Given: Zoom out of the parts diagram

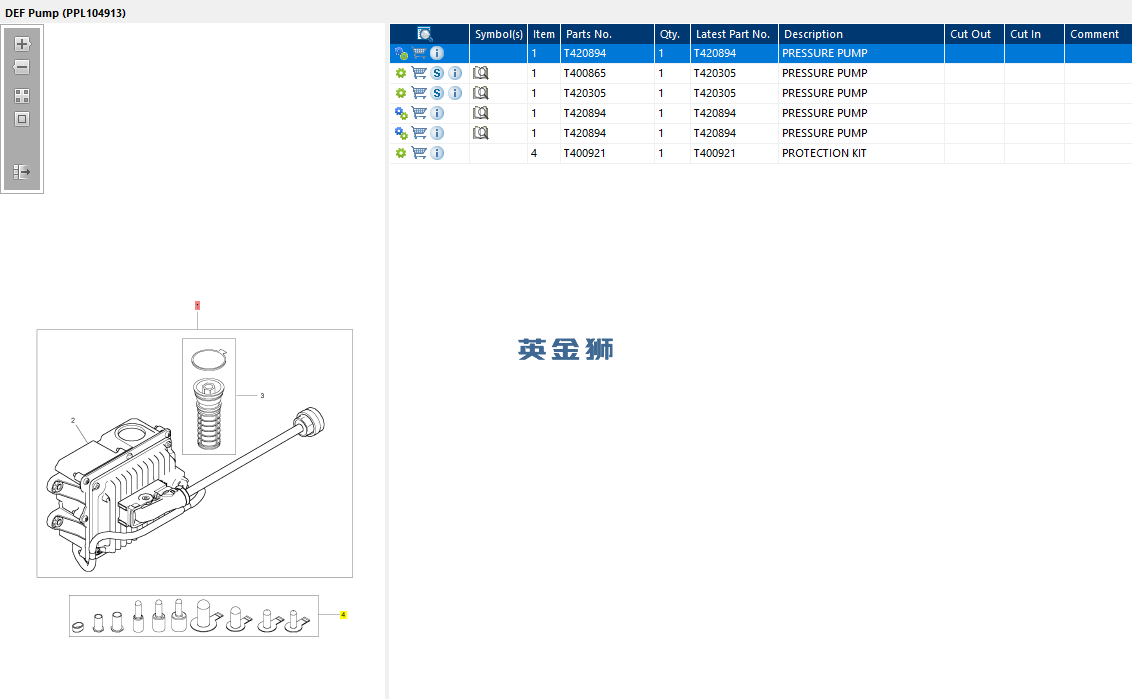Looking at the screenshot, I should [x=22, y=67].
